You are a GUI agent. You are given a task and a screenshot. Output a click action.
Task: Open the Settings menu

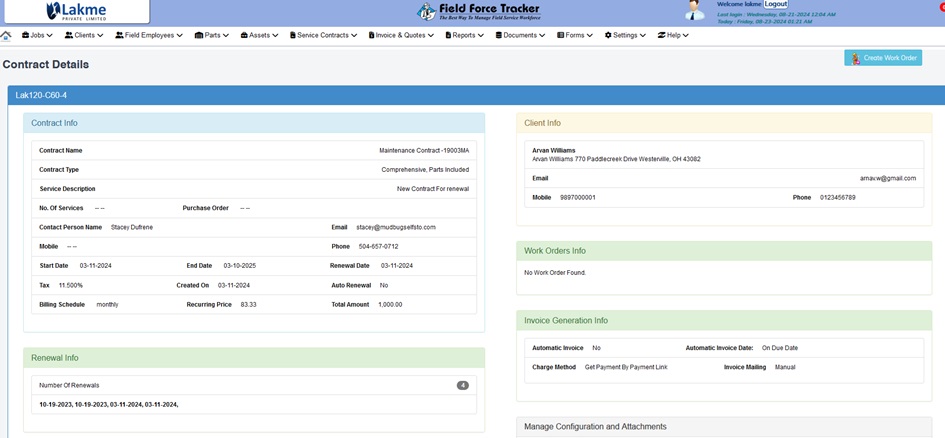tap(625, 36)
